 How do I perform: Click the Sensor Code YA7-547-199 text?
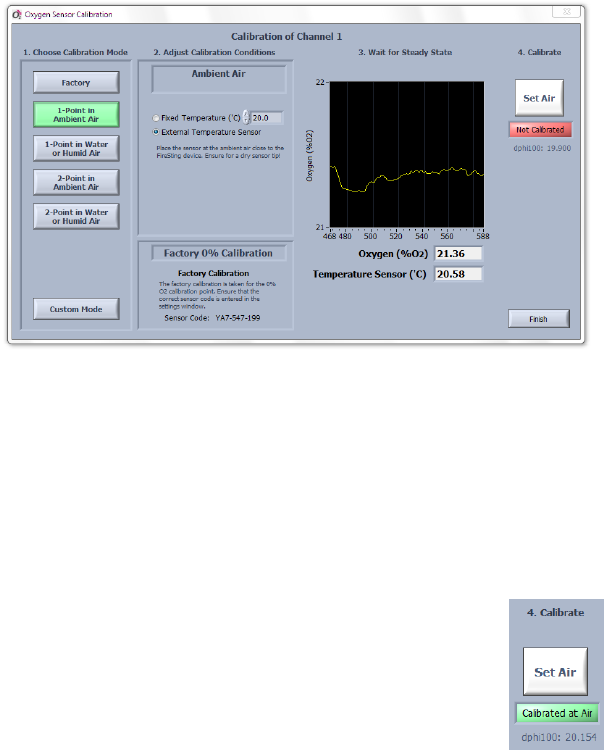tap(212, 318)
